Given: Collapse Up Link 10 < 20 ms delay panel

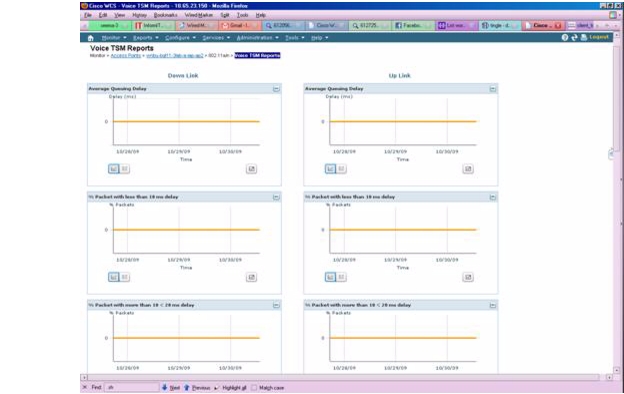Looking at the screenshot, I should pos(493,305).
